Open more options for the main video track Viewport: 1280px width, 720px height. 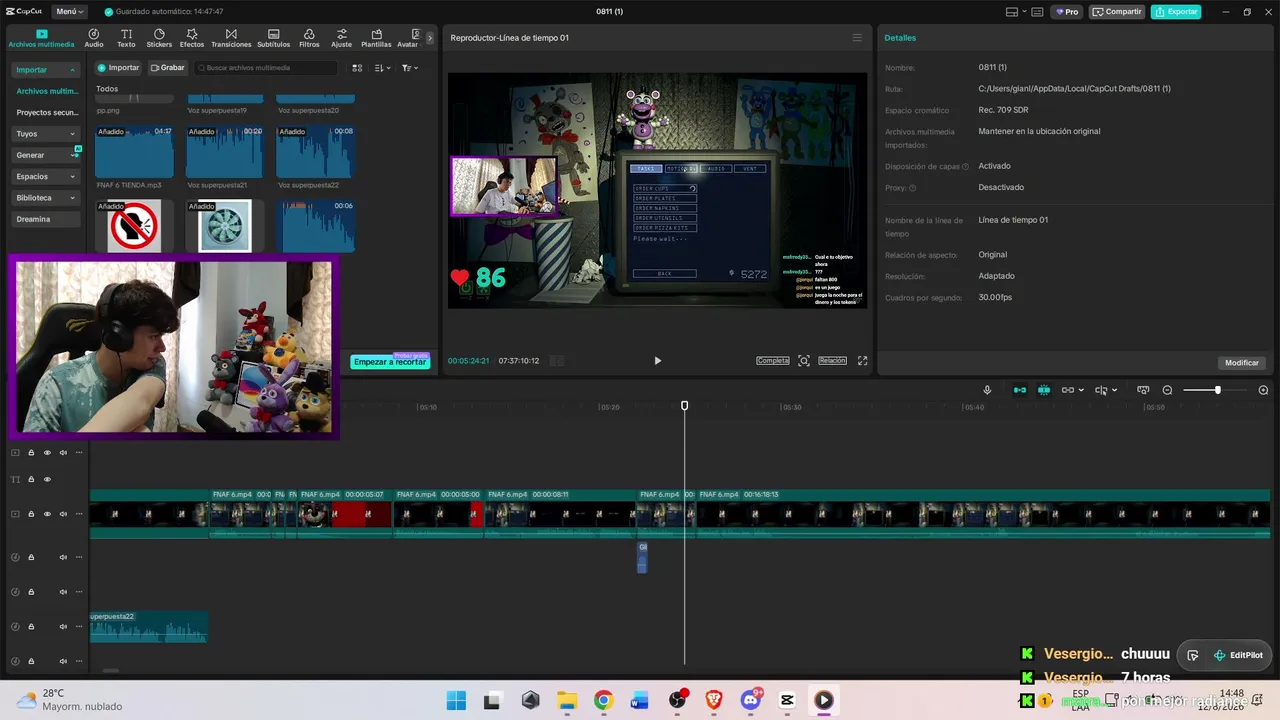click(79, 514)
